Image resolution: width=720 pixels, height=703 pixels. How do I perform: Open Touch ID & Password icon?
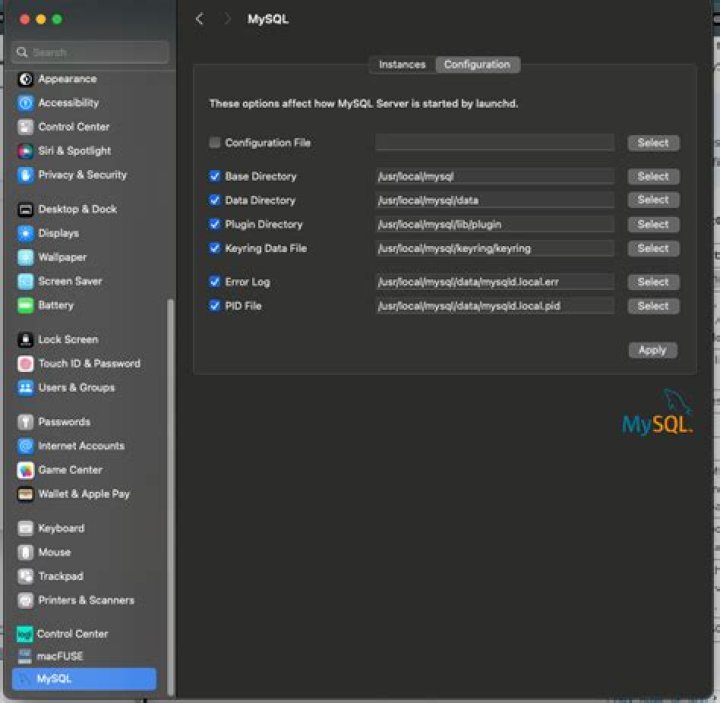26,364
